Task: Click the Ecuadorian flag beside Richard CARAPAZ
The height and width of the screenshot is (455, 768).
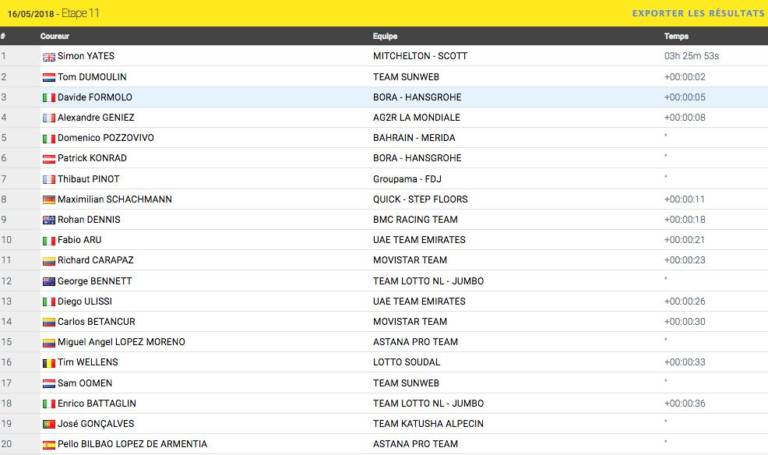Action: pyautogui.click(x=49, y=261)
